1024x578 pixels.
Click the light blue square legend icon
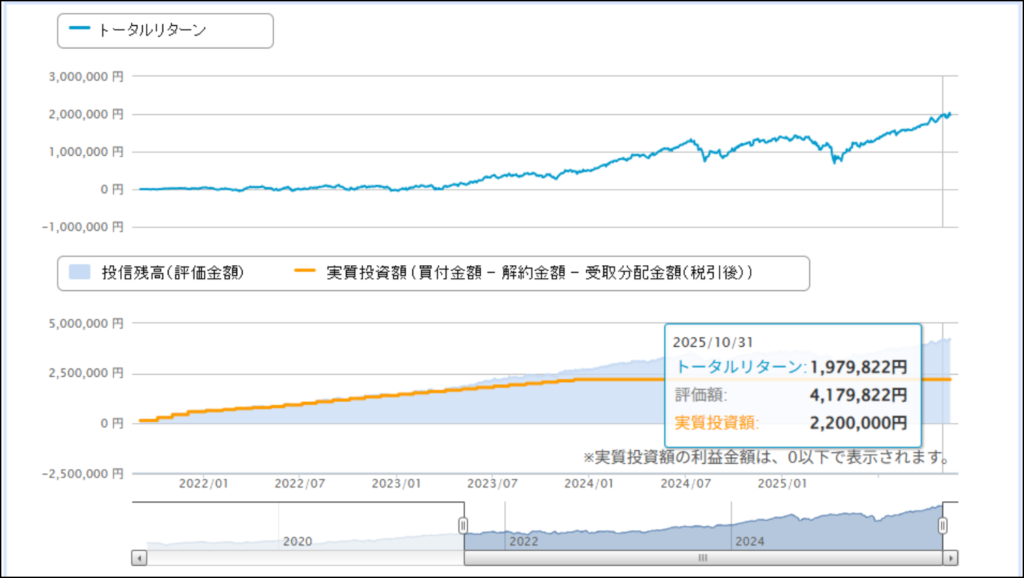pyautogui.click(x=79, y=272)
